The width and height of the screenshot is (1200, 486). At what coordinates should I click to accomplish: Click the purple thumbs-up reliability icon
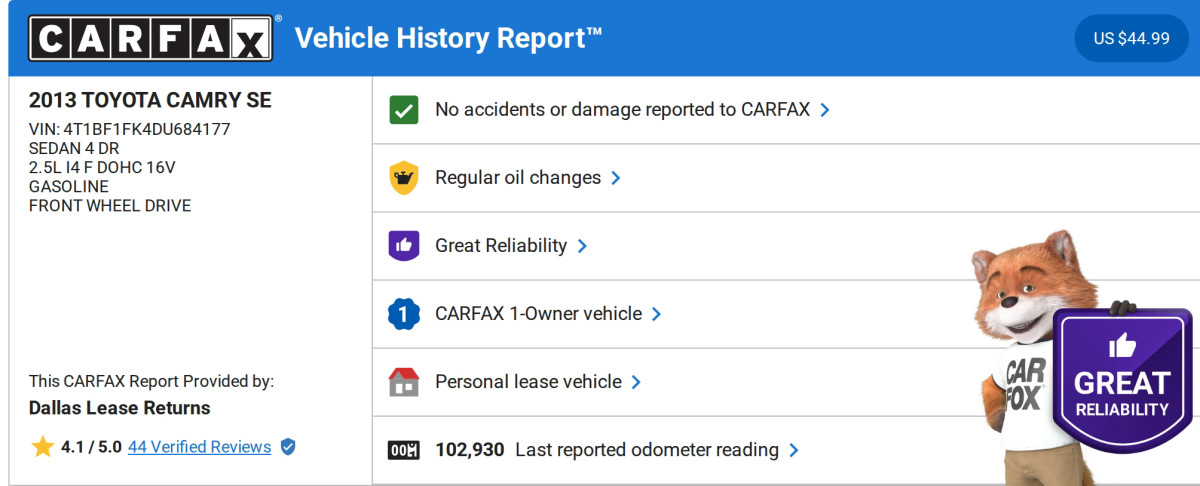[404, 246]
